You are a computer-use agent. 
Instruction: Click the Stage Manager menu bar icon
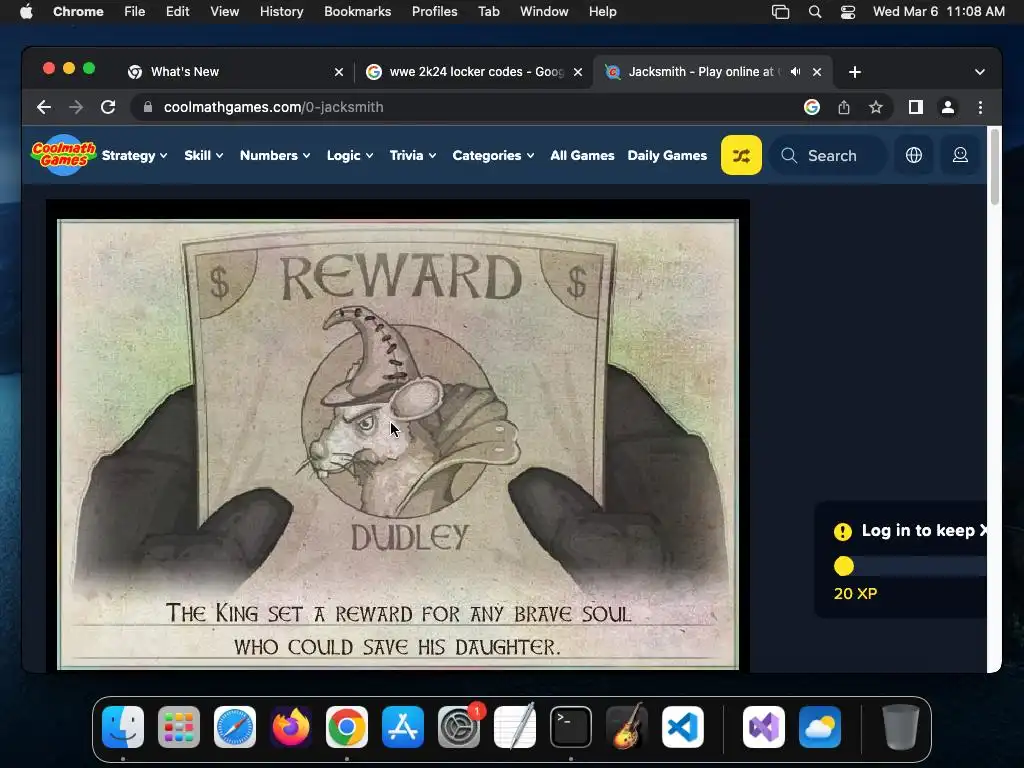click(780, 12)
